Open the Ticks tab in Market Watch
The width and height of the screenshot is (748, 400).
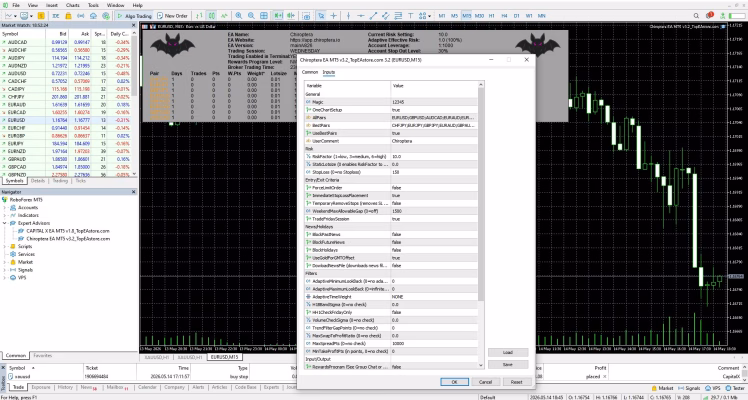pyautogui.click(x=81, y=181)
